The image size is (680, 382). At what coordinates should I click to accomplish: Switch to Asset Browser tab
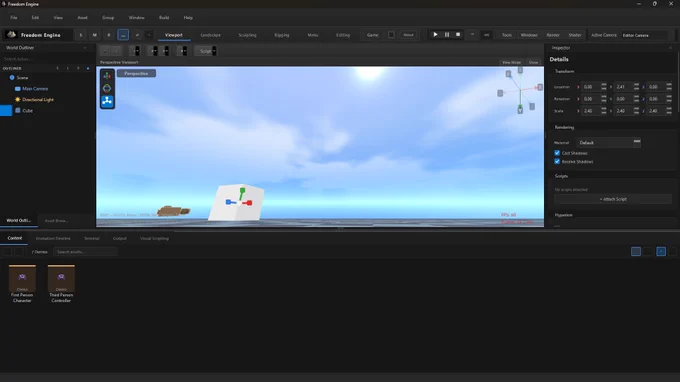(x=56, y=221)
